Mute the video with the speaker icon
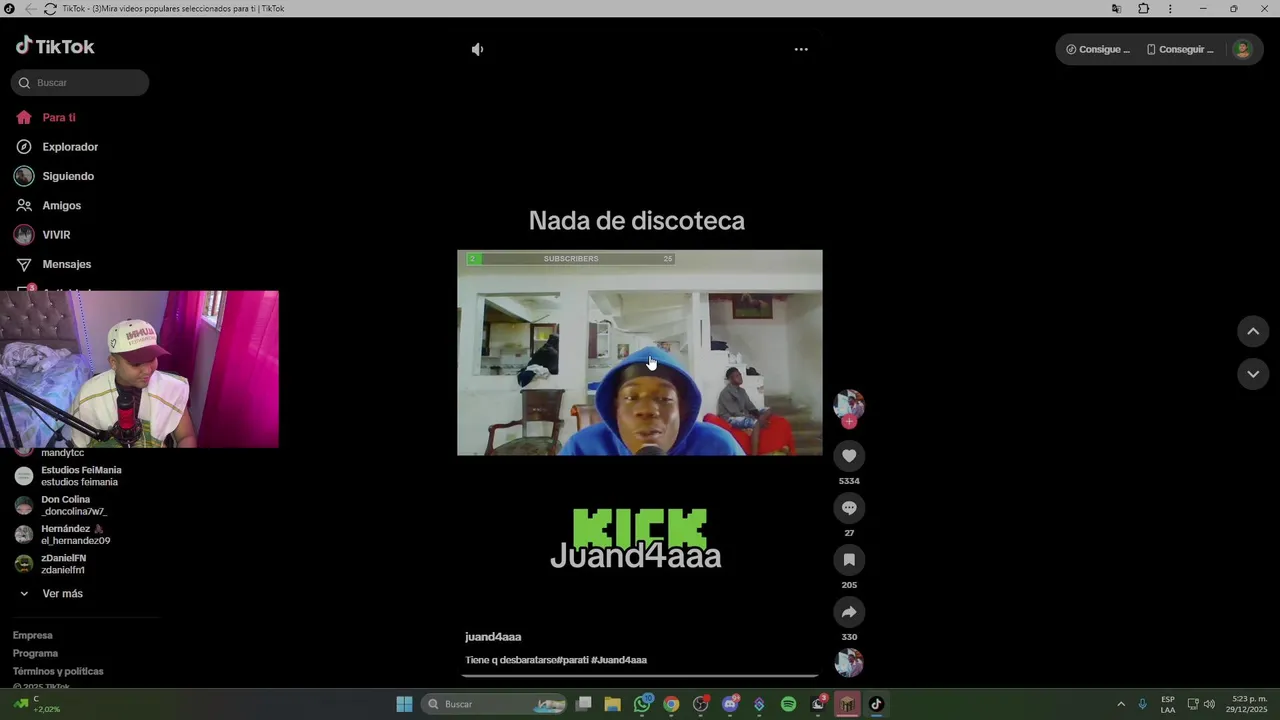Viewport: 1280px width, 720px height. (478, 49)
